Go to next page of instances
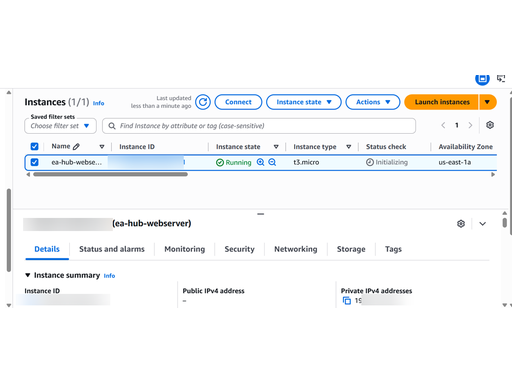 [x=470, y=125]
